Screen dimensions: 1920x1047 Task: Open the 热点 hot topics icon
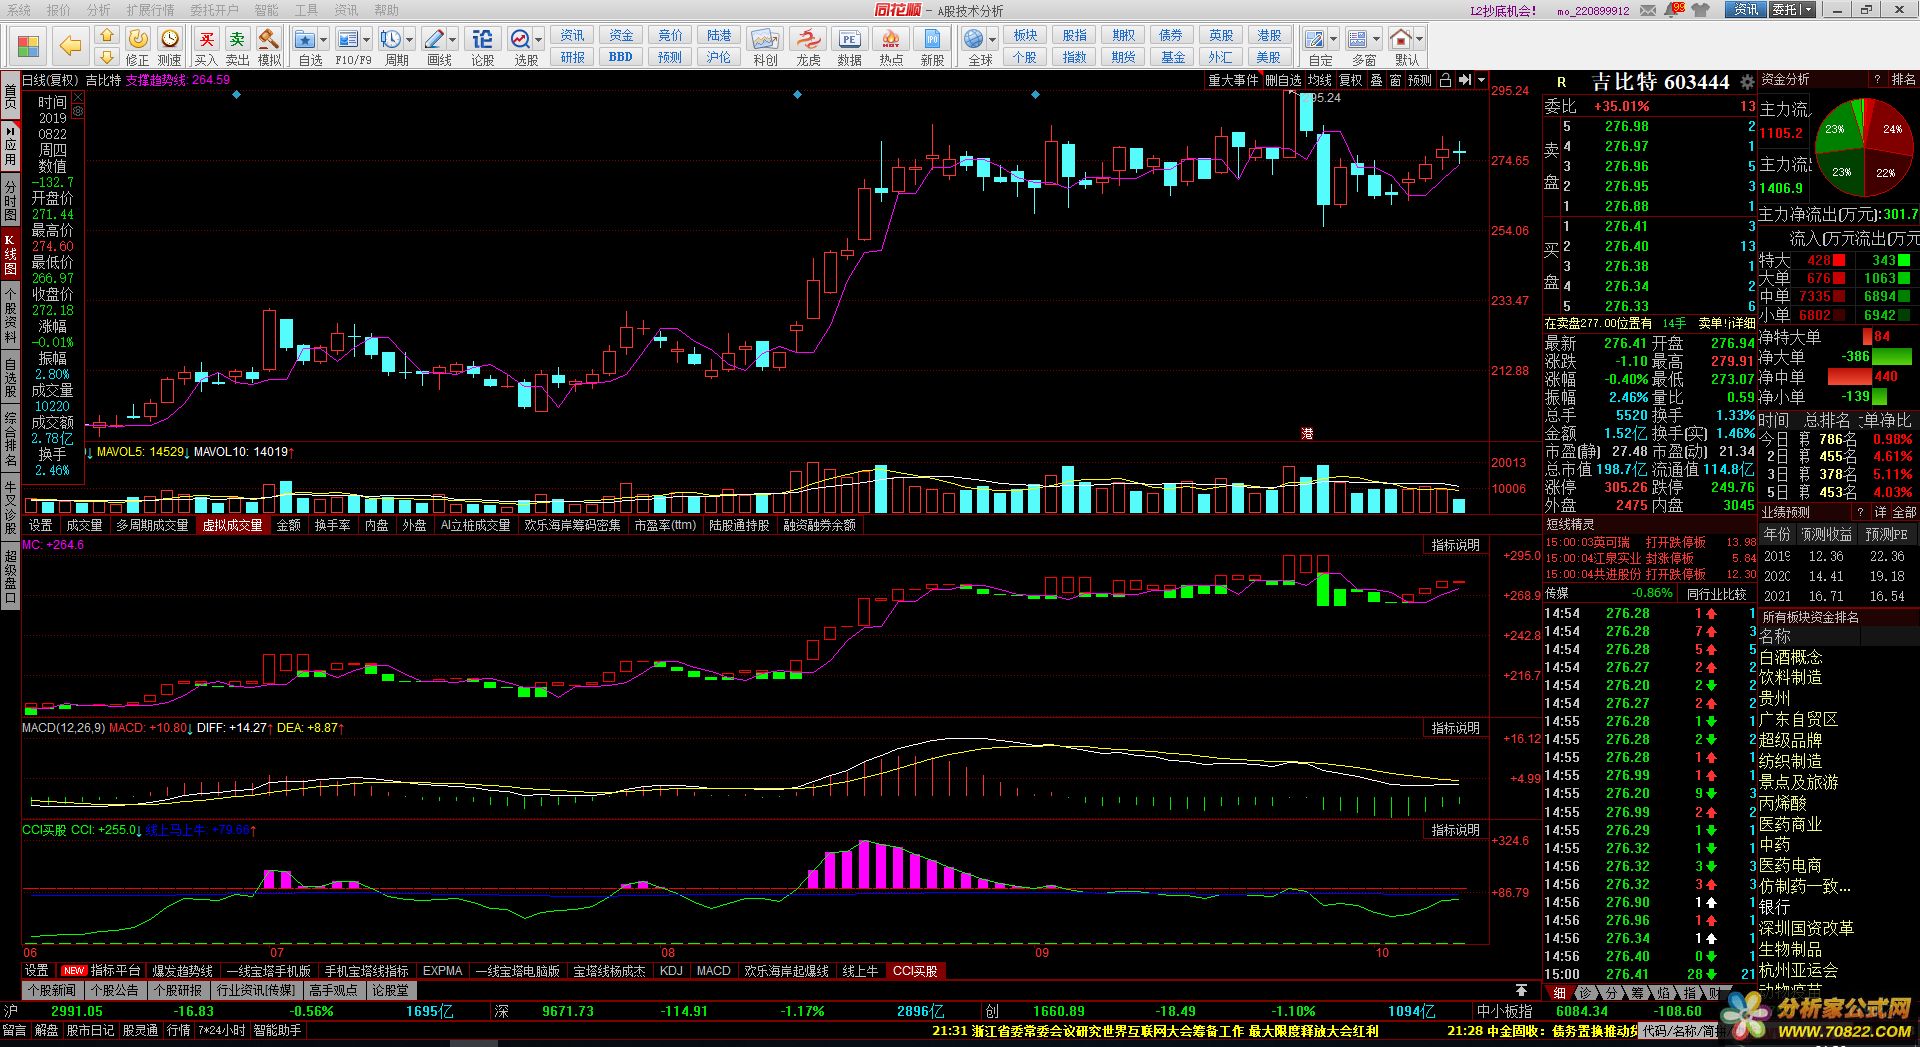point(891,45)
